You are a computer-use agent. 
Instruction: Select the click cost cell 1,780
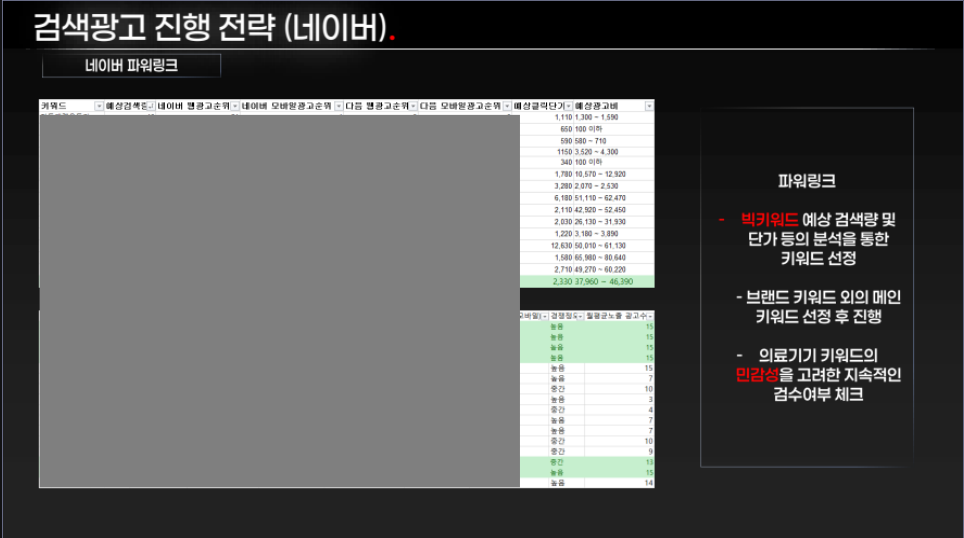coord(563,175)
